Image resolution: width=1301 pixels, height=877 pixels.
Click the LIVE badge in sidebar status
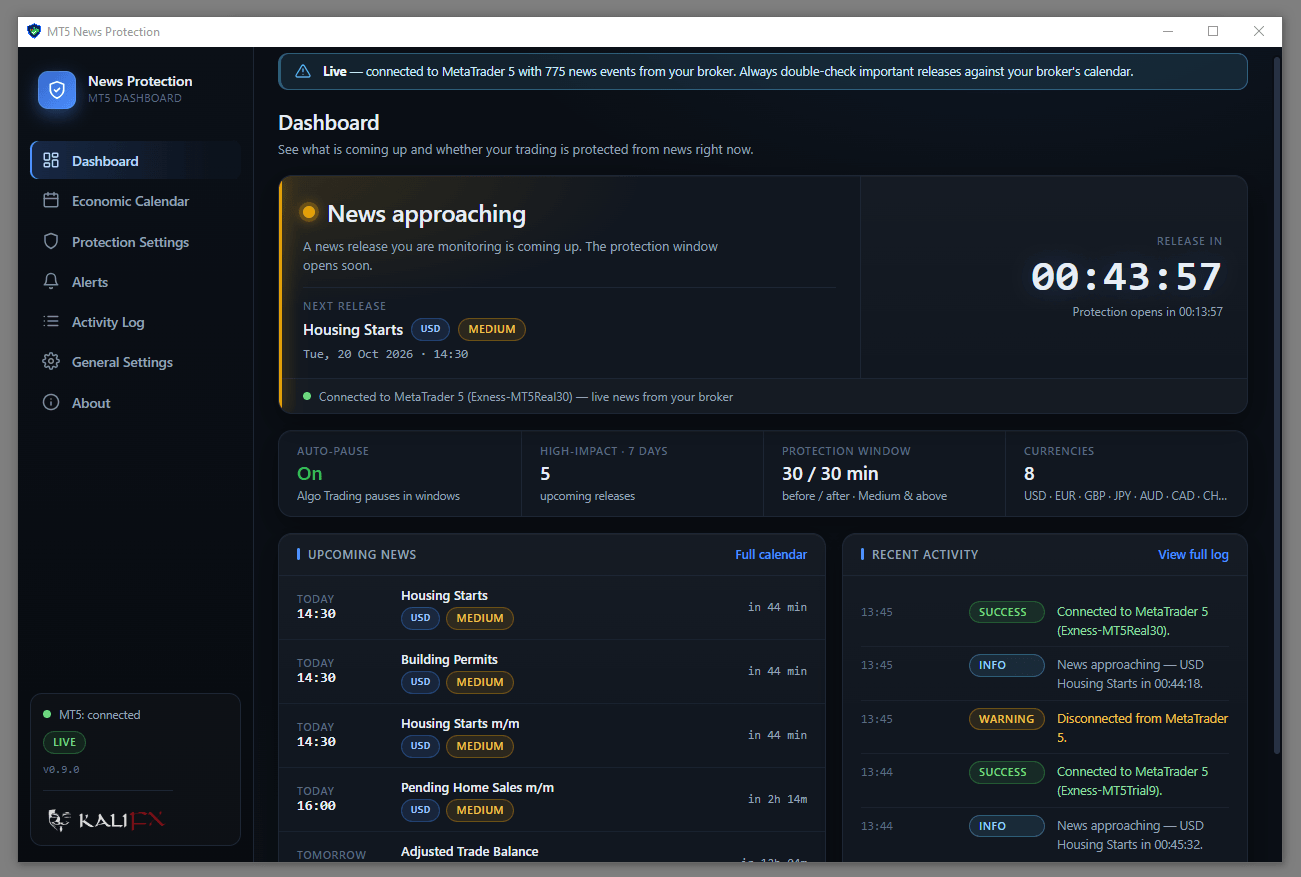pyautogui.click(x=64, y=743)
